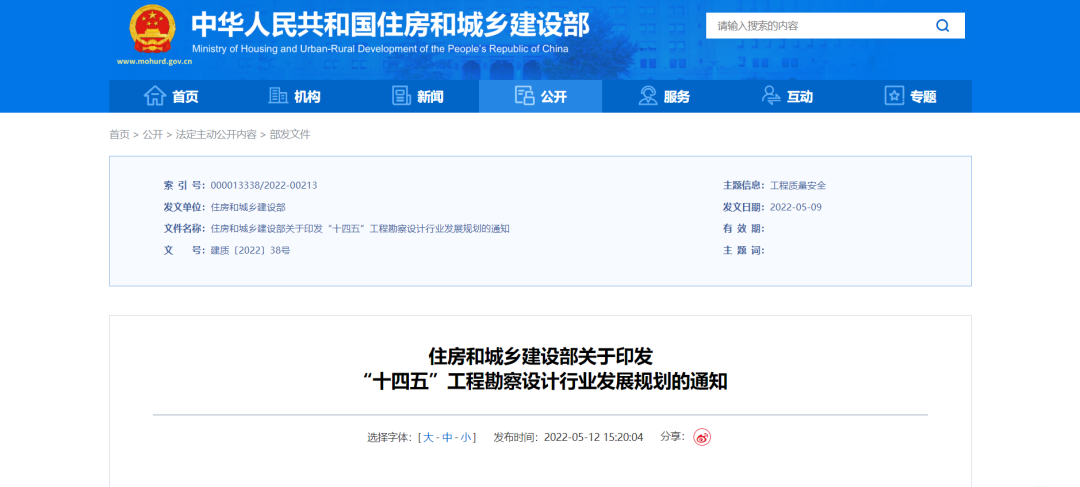Click the building icon for 机构
The image size is (1080, 487).
click(x=279, y=96)
